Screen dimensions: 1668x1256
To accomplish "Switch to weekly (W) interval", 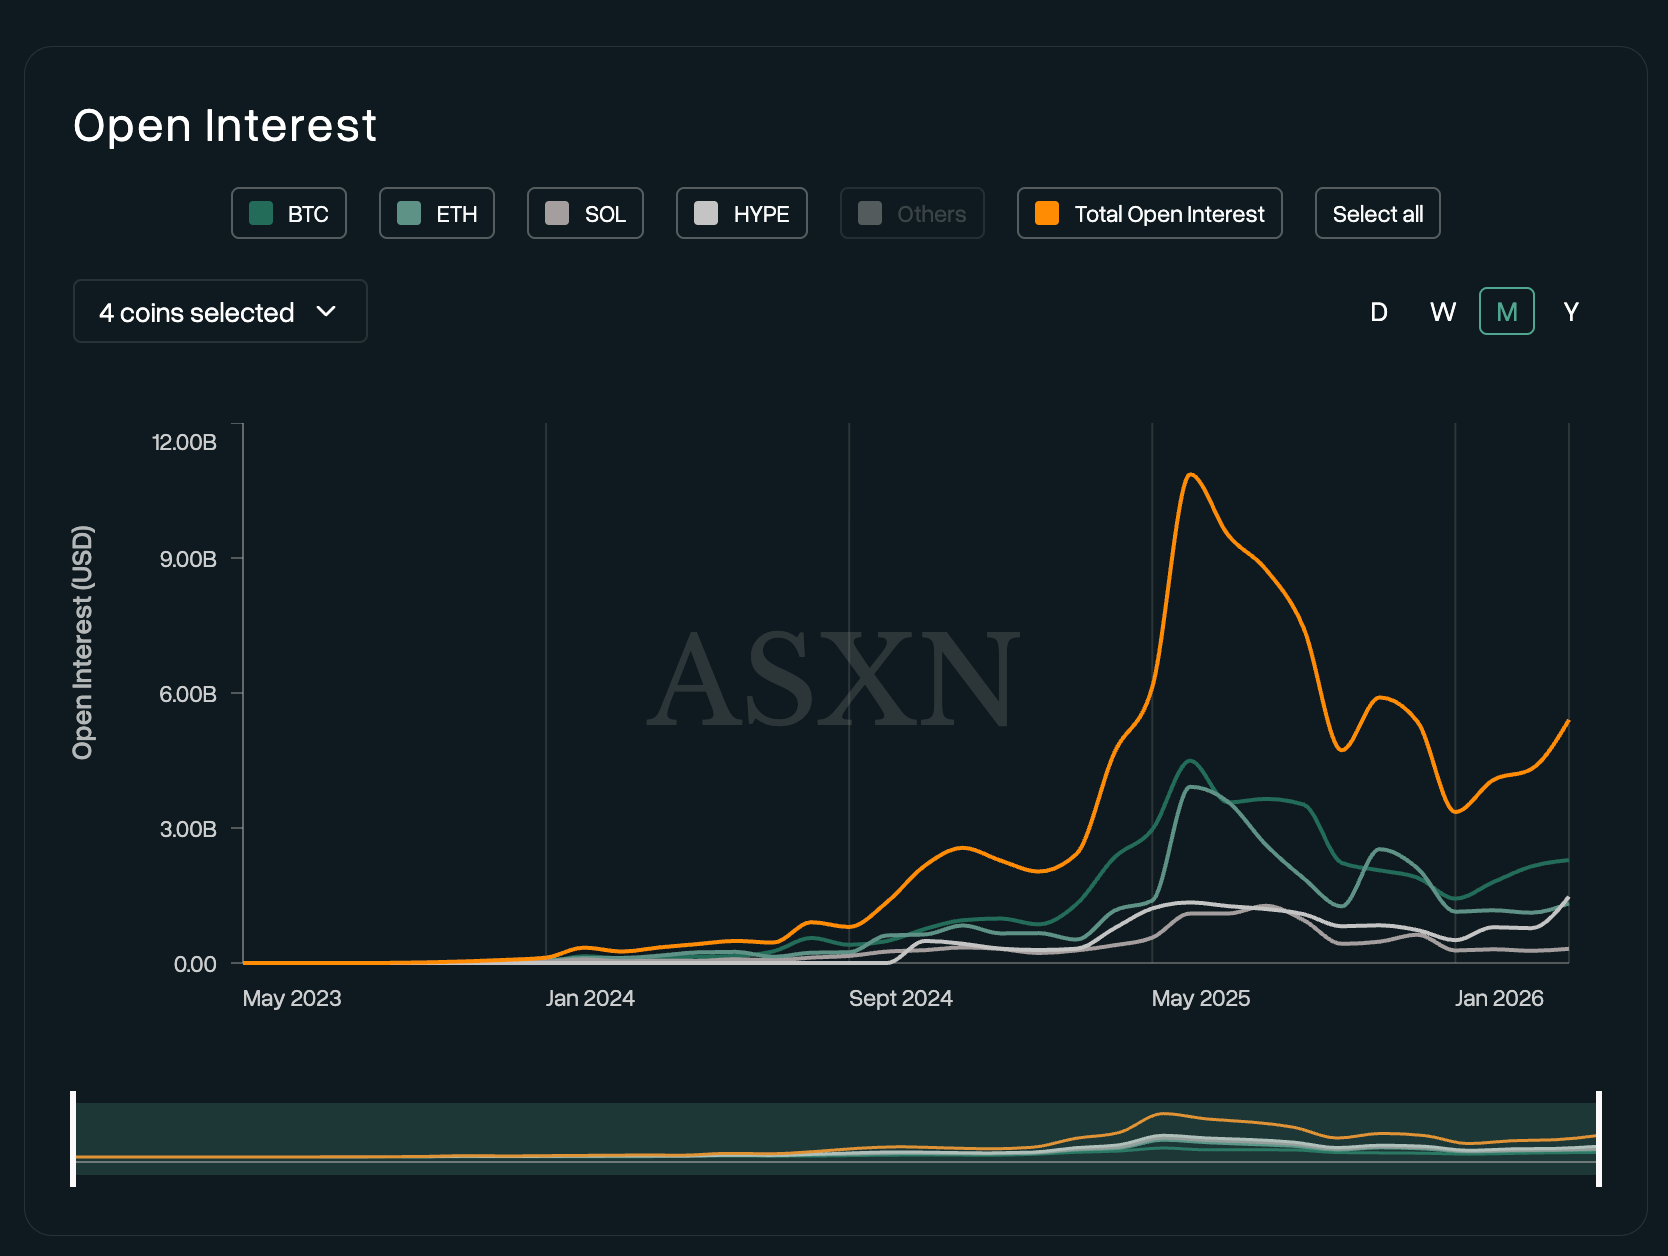I will [x=1443, y=311].
